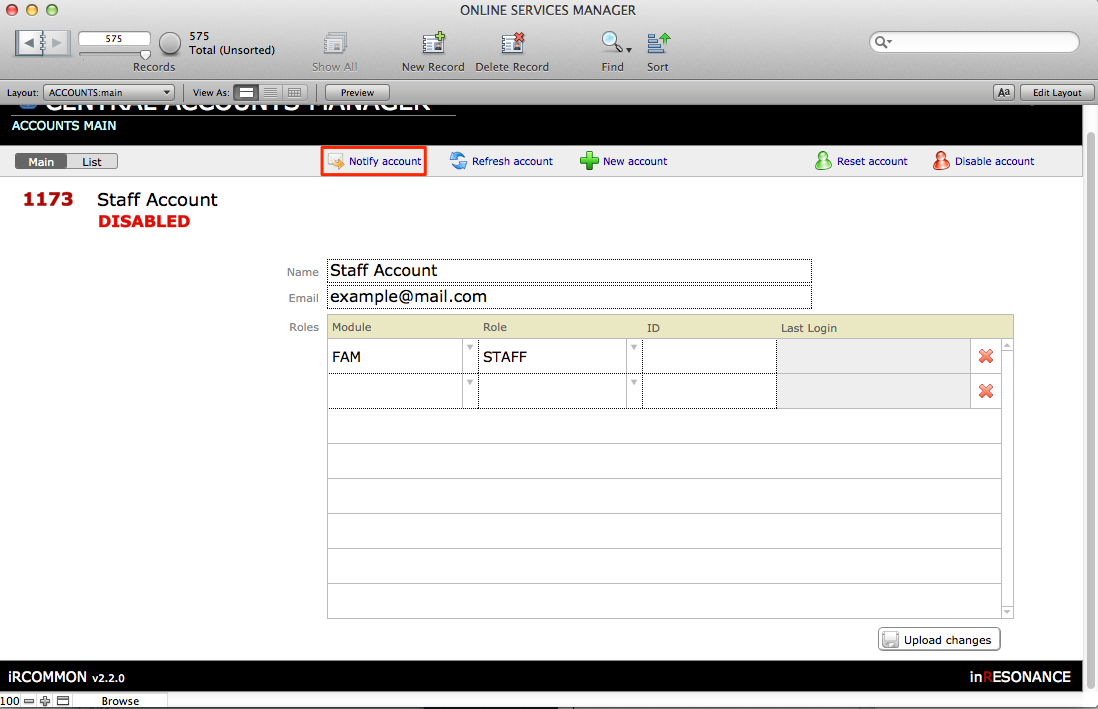This screenshot has width=1098, height=709.
Task: Click the Sort toolbar icon
Action: coord(658,44)
